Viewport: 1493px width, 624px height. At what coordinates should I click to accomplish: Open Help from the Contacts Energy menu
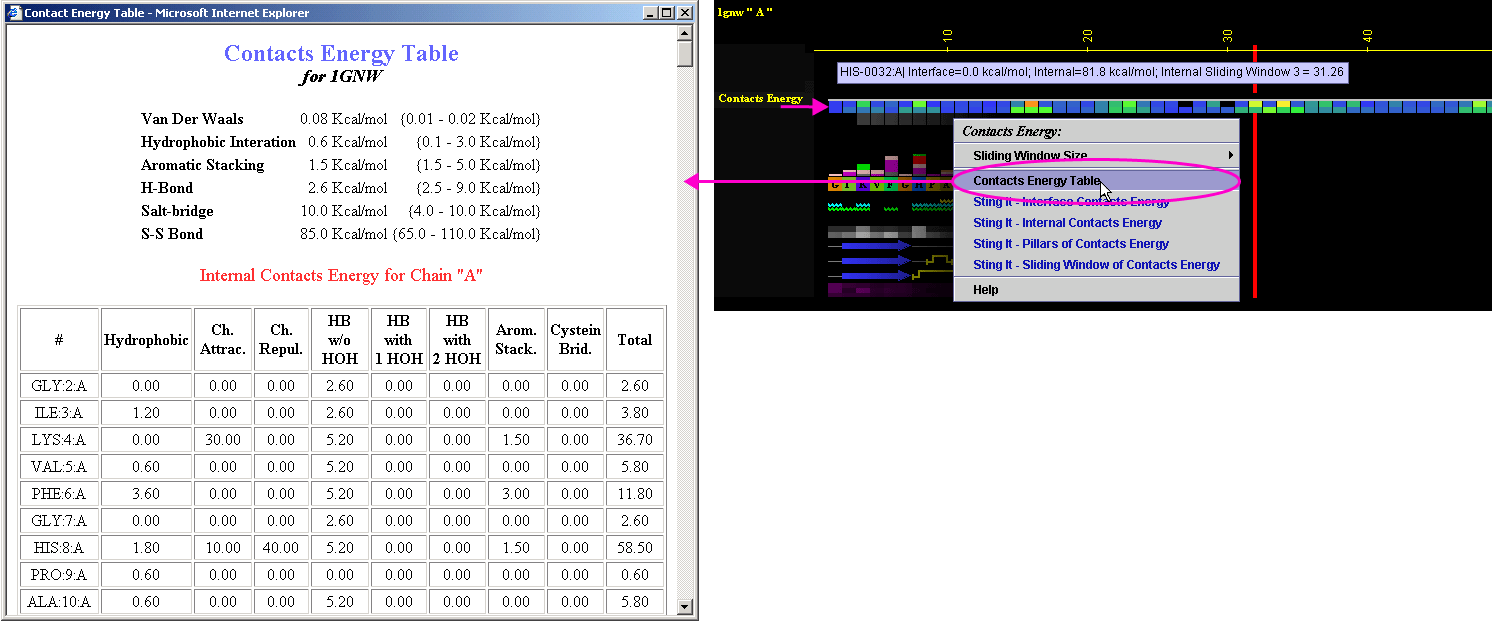tap(1096, 290)
